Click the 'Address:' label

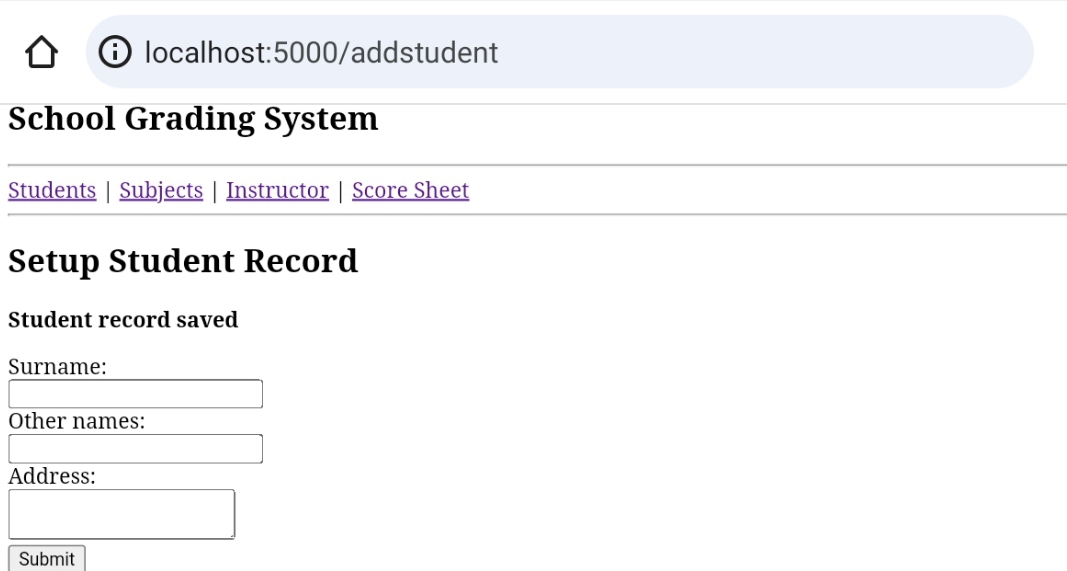(x=52, y=476)
